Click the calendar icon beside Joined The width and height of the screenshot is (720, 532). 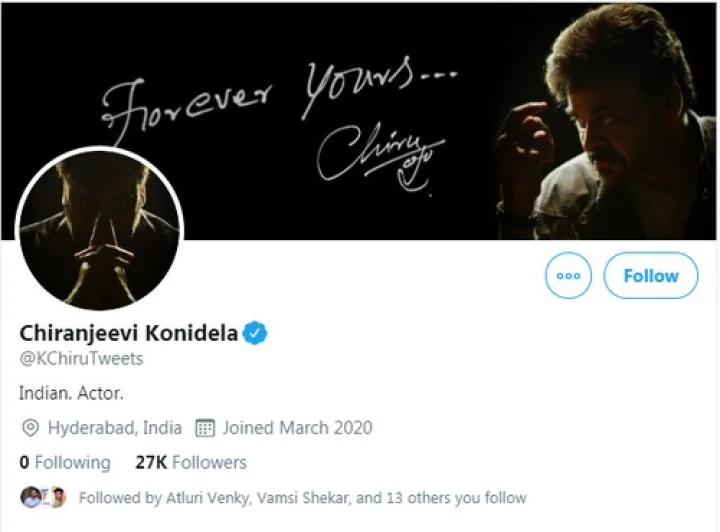[205, 428]
